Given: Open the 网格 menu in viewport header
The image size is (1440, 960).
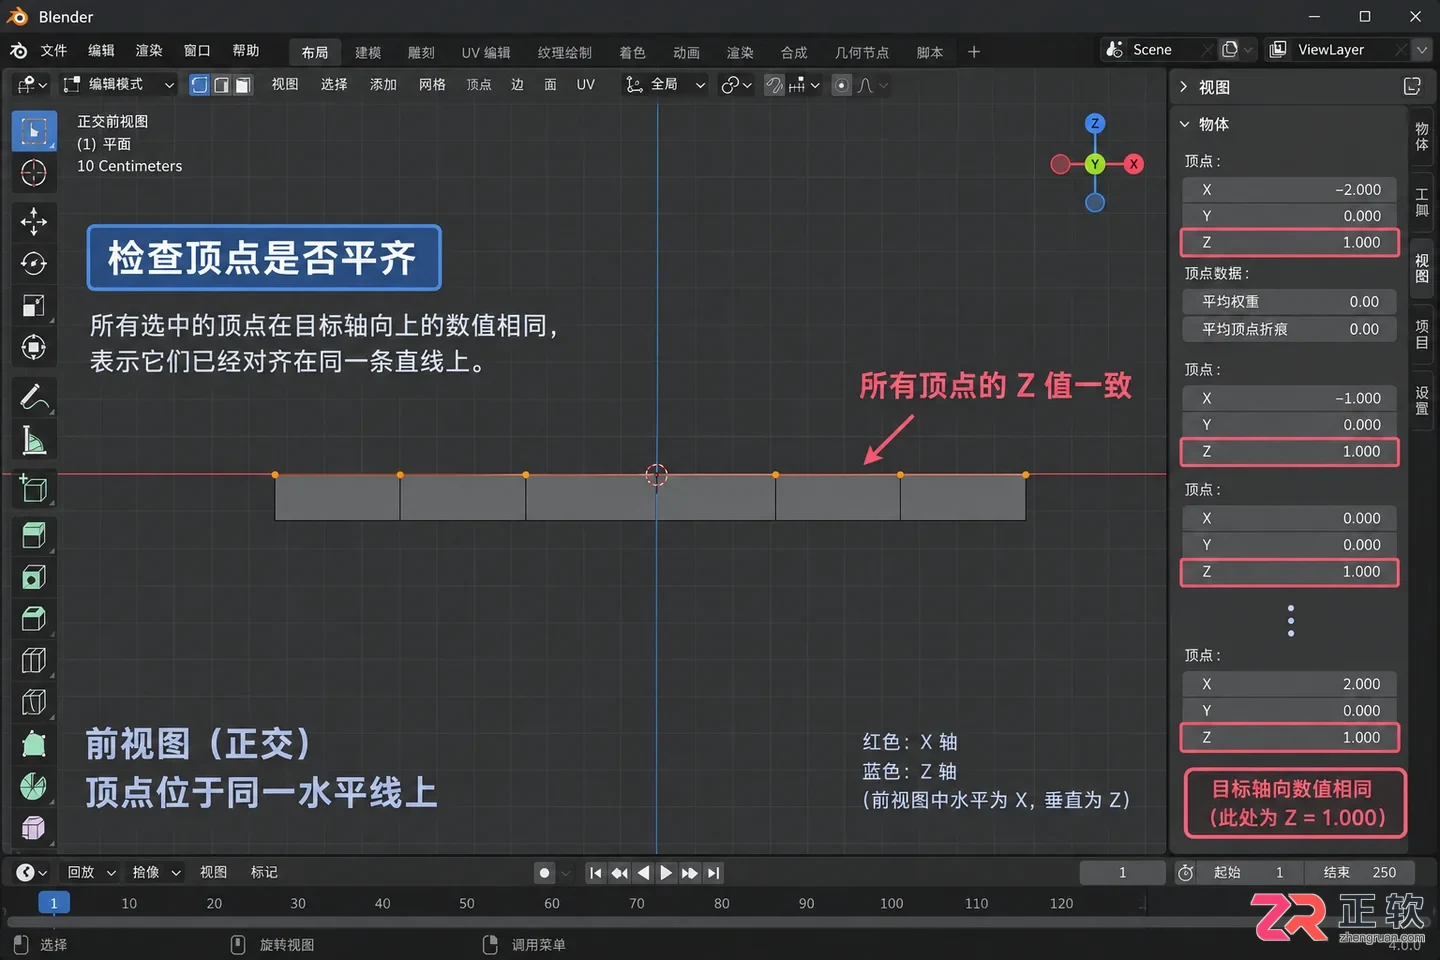Looking at the screenshot, I should (432, 85).
